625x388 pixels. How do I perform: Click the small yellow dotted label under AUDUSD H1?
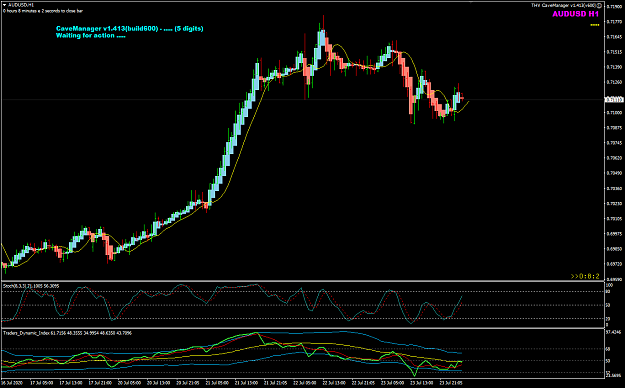point(594,25)
